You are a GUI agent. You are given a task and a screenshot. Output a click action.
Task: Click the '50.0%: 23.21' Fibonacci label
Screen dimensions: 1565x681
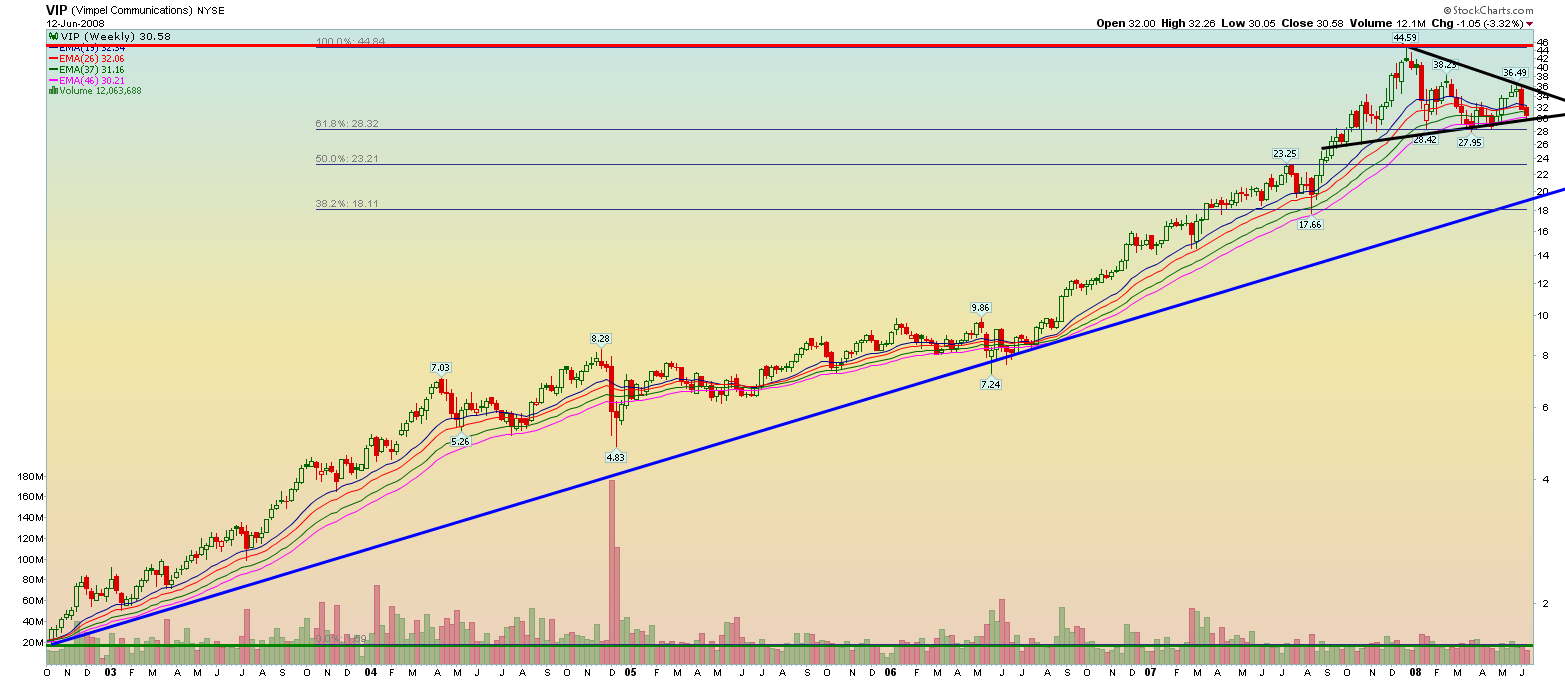pos(348,159)
